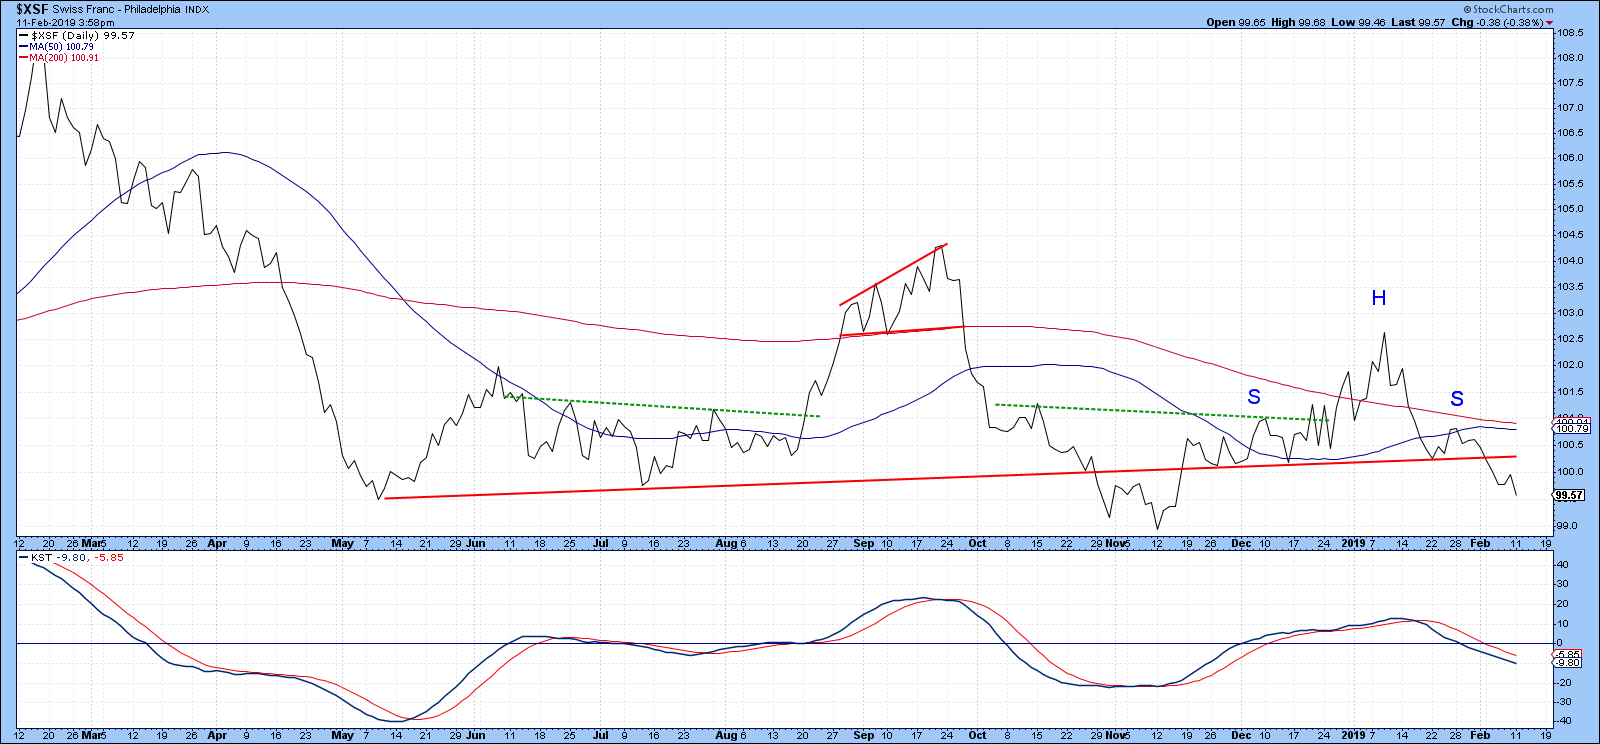The width and height of the screenshot is (1600, 744).
Task: Click the KST legend line marker
Action: pyautogui.click(x=23, y=557)
